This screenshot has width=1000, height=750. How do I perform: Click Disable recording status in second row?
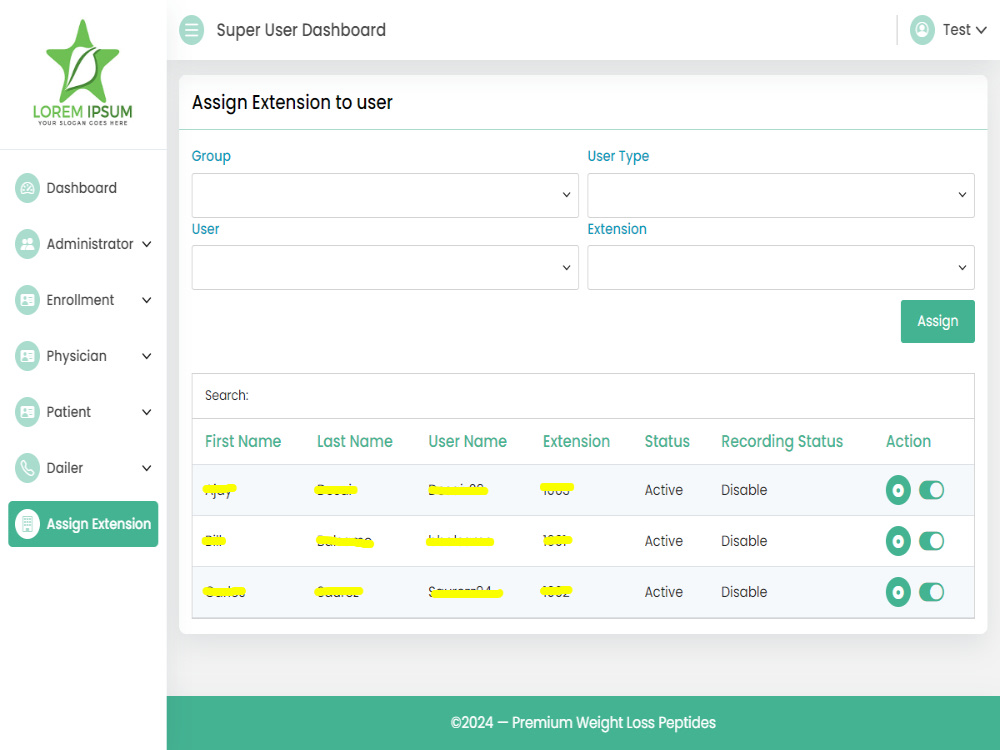pos(744,541)
